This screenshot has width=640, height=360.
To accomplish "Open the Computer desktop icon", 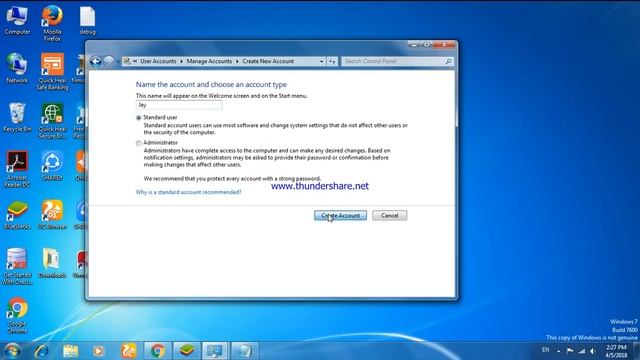I will click(x=17, y=20).
